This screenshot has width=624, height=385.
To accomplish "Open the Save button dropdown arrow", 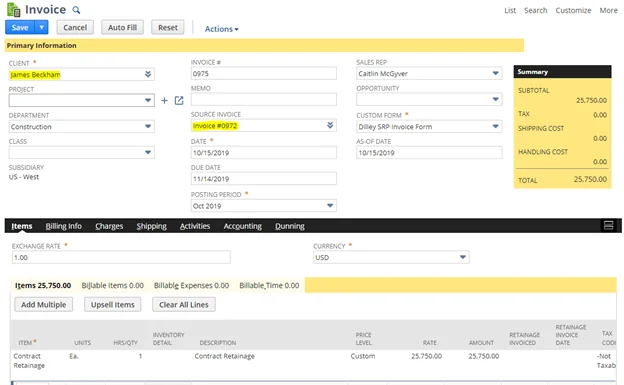I will pos(41,27).
